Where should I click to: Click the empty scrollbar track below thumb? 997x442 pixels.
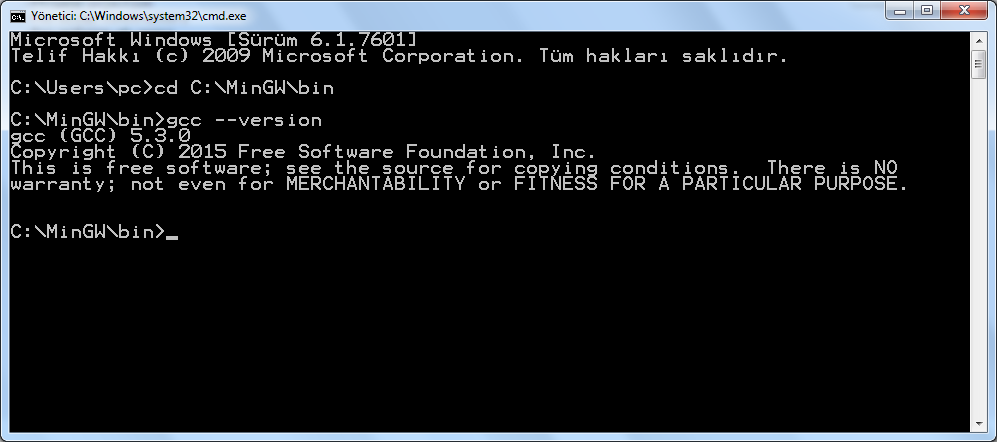click(x=979, y=248)
